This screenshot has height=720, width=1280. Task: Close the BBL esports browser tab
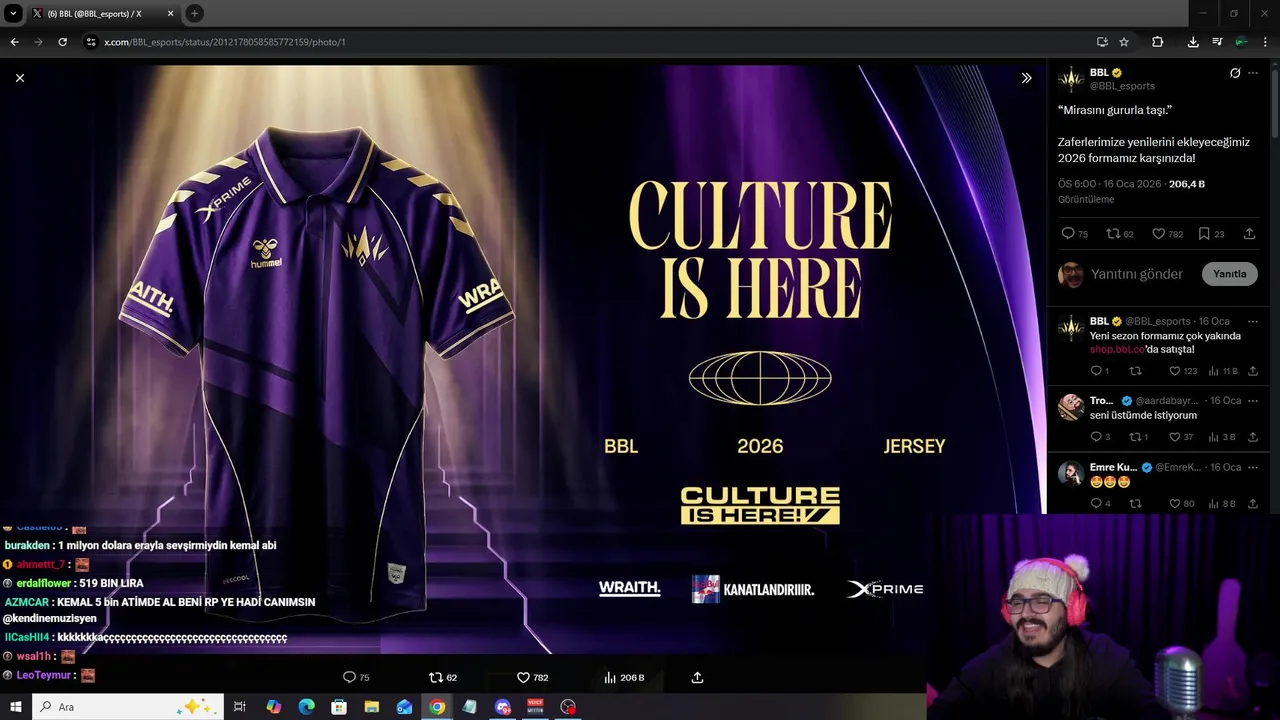(x=170, y=14)
